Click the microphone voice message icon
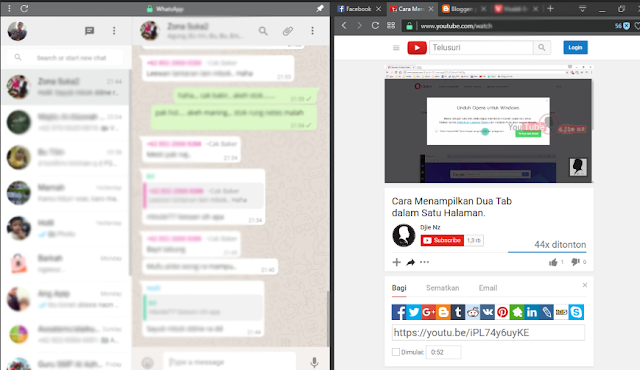The width and height of the screenshot is (640, 370). (x=314, y=362)
